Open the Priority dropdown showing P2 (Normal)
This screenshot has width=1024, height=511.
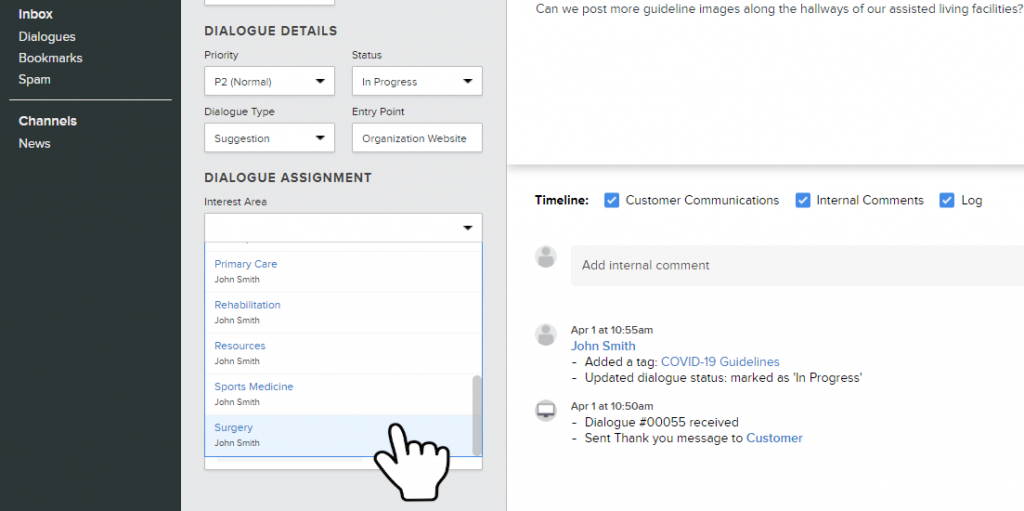point(270,82)
